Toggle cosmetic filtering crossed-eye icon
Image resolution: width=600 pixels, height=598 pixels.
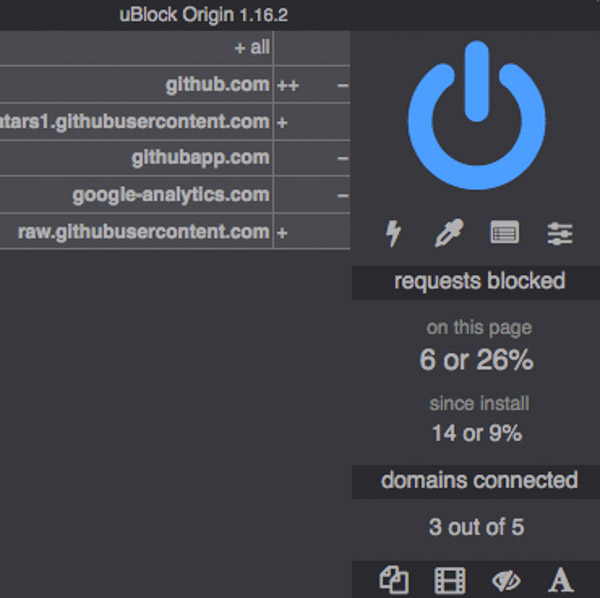pyautogui.click(x=506, y=579)
